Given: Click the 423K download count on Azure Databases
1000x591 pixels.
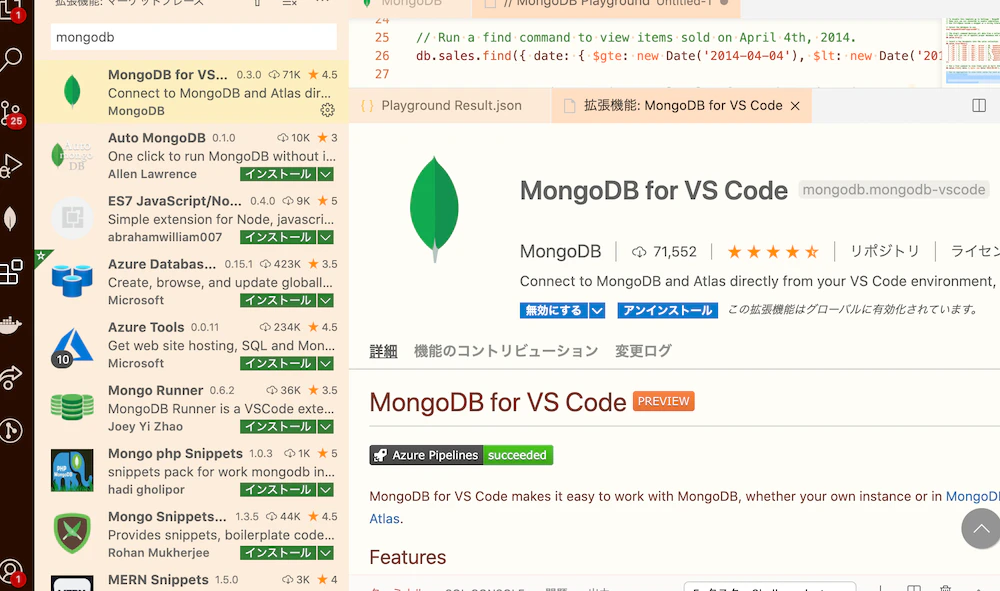Looking at the screenshot, I should (280, 264).
